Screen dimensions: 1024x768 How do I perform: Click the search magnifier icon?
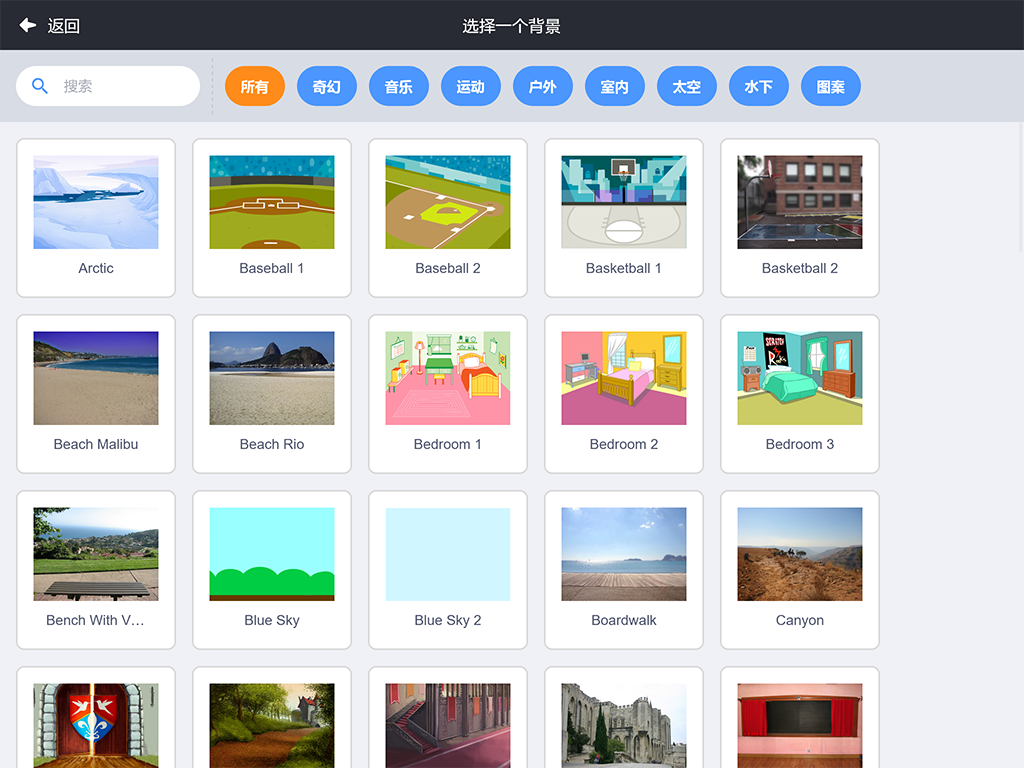tap(40, 86)
